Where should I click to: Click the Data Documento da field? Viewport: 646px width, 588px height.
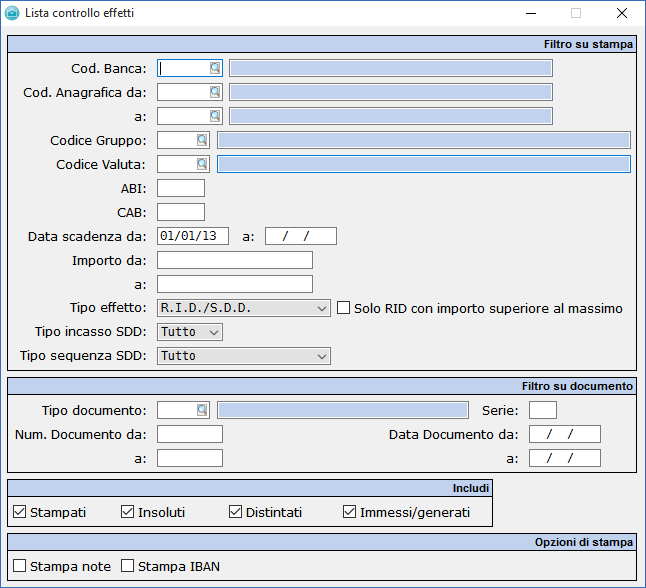(x=565, y=434)
